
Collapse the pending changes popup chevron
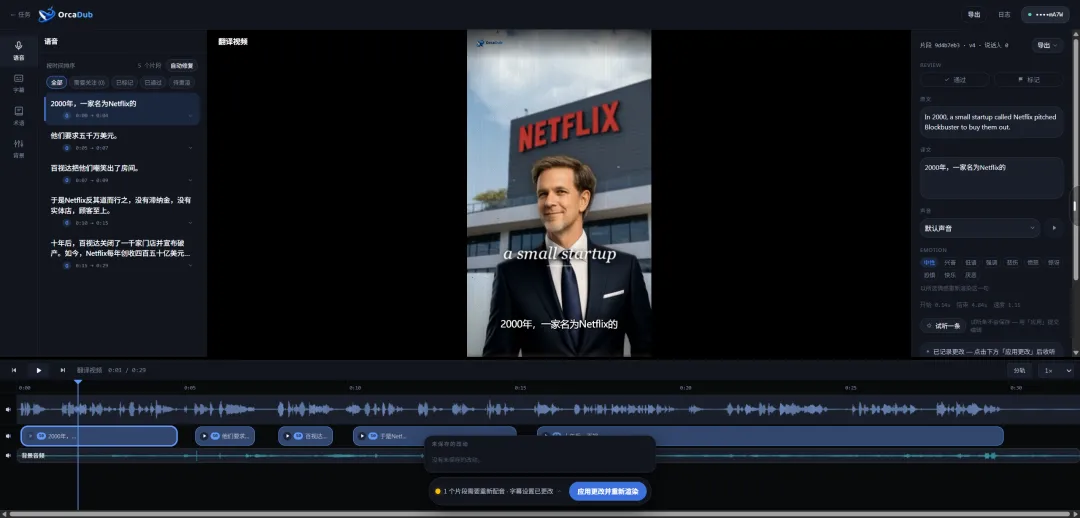(x=559, y=491)
